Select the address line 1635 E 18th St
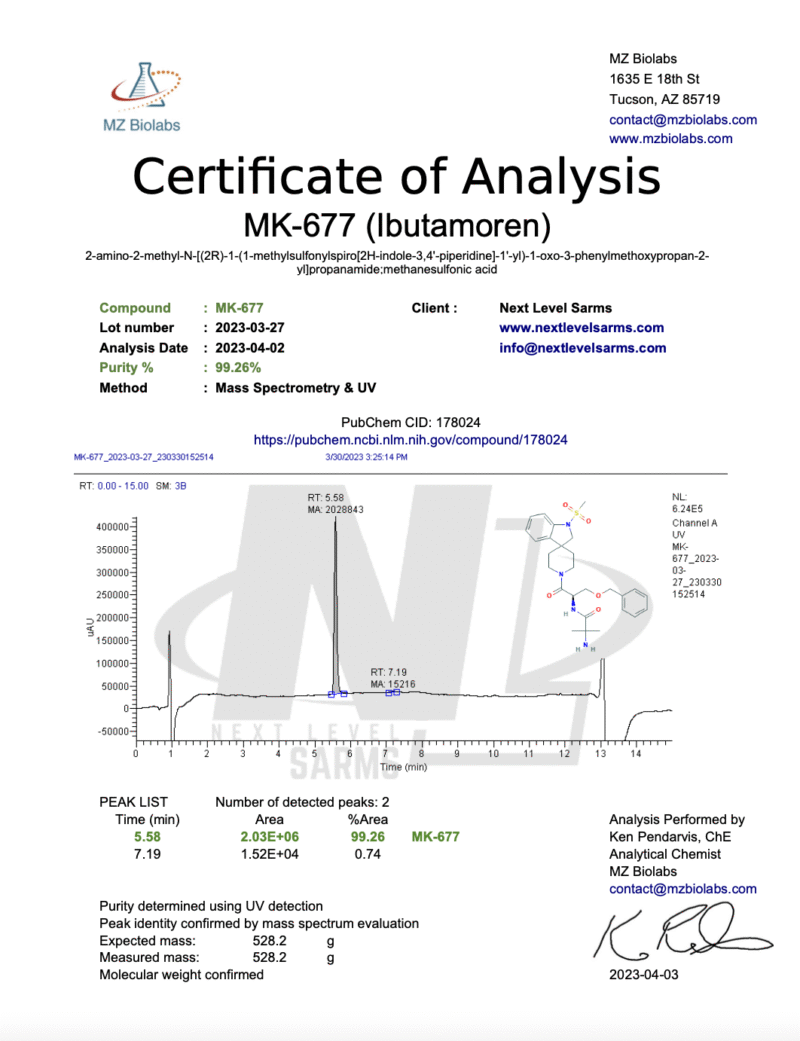 pyautogui.click(x=655, y=79)
